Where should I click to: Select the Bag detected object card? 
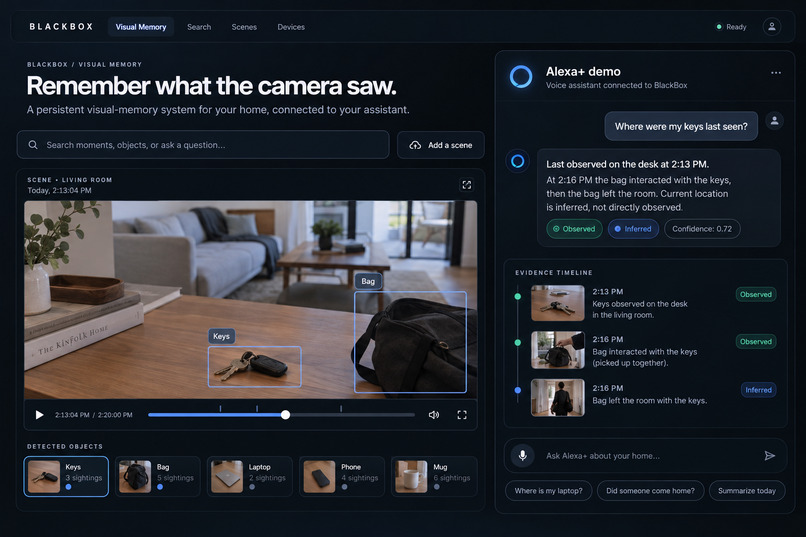[158, 476]
